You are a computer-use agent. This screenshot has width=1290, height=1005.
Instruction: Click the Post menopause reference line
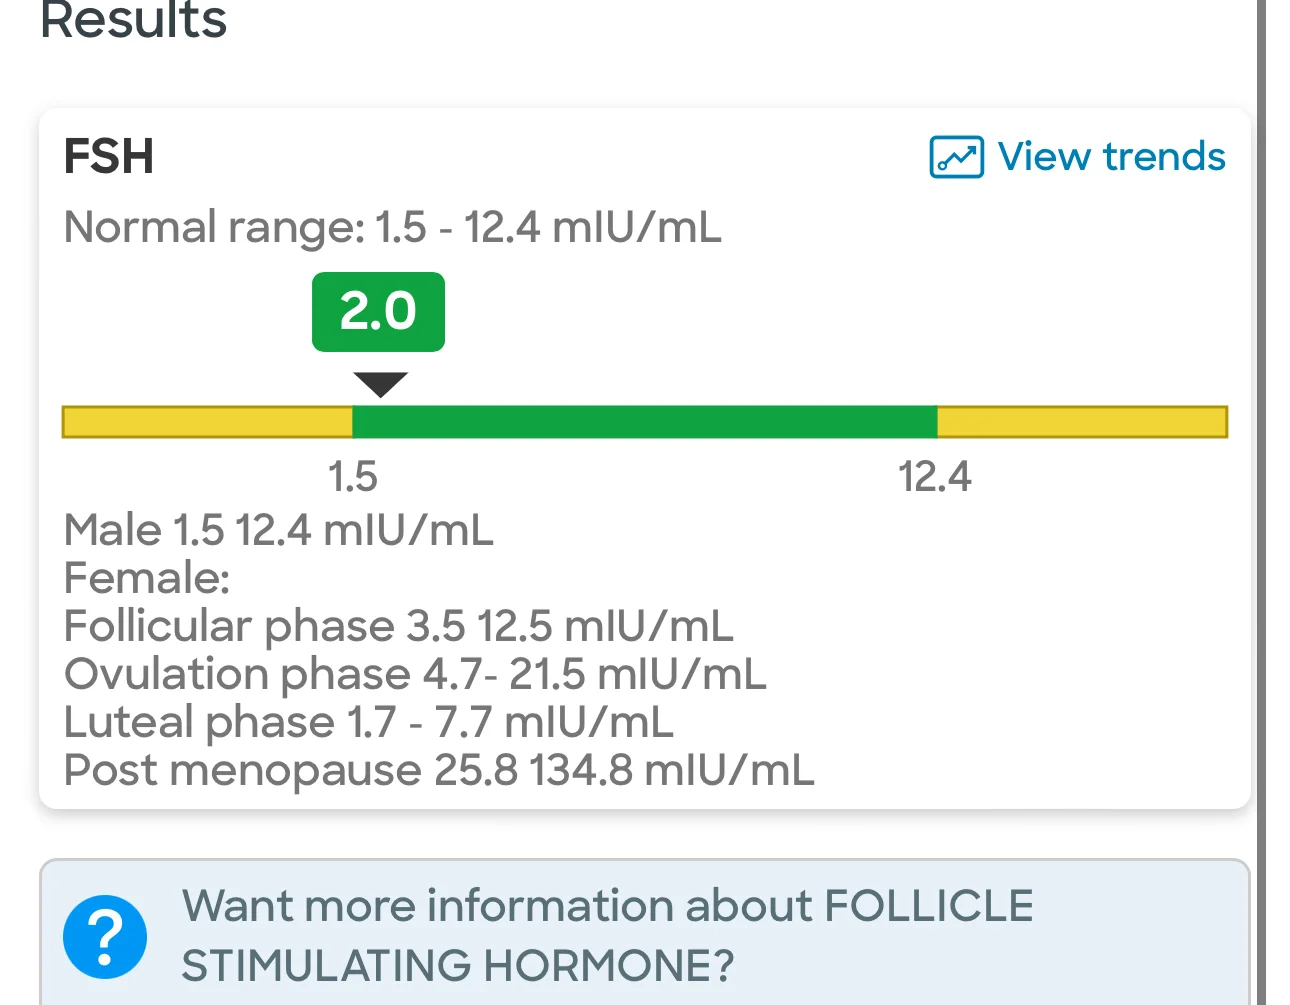tap(439, 770)
